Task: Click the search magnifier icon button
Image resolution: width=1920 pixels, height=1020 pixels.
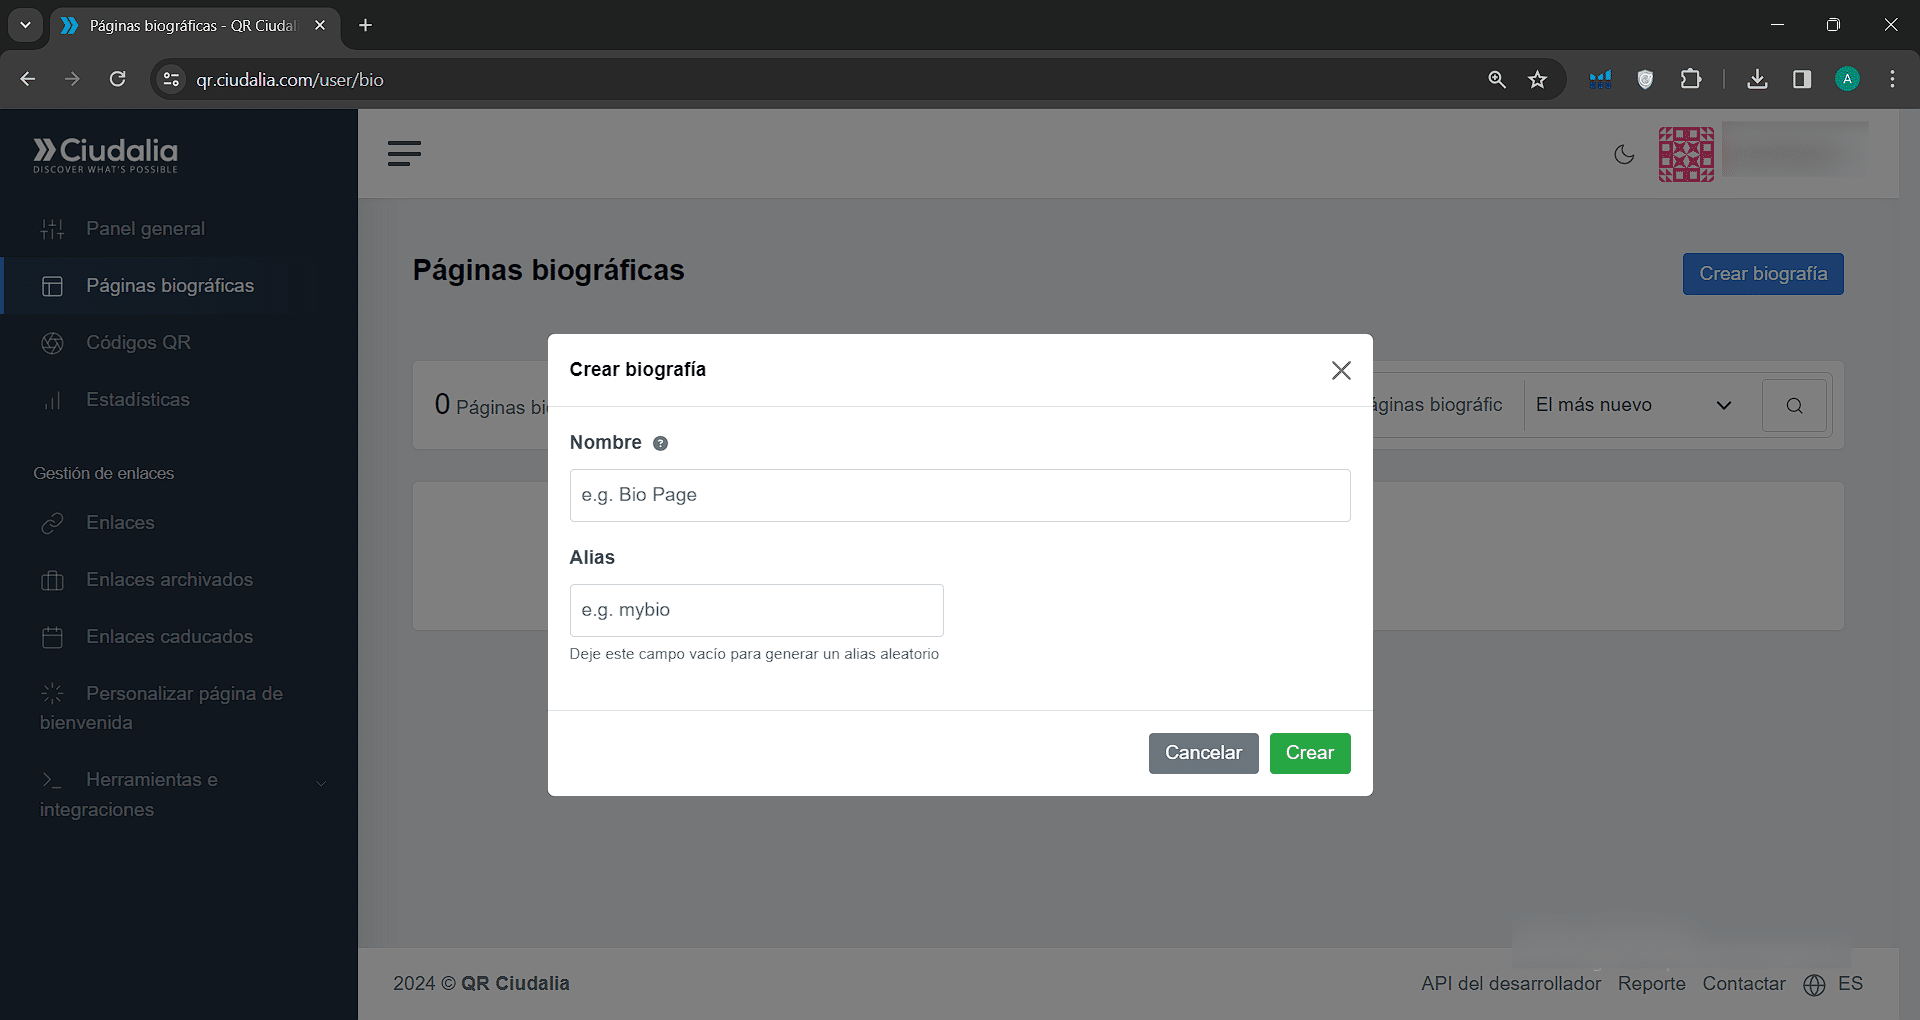Action: pyautogui.click(x=1794, y=406)
